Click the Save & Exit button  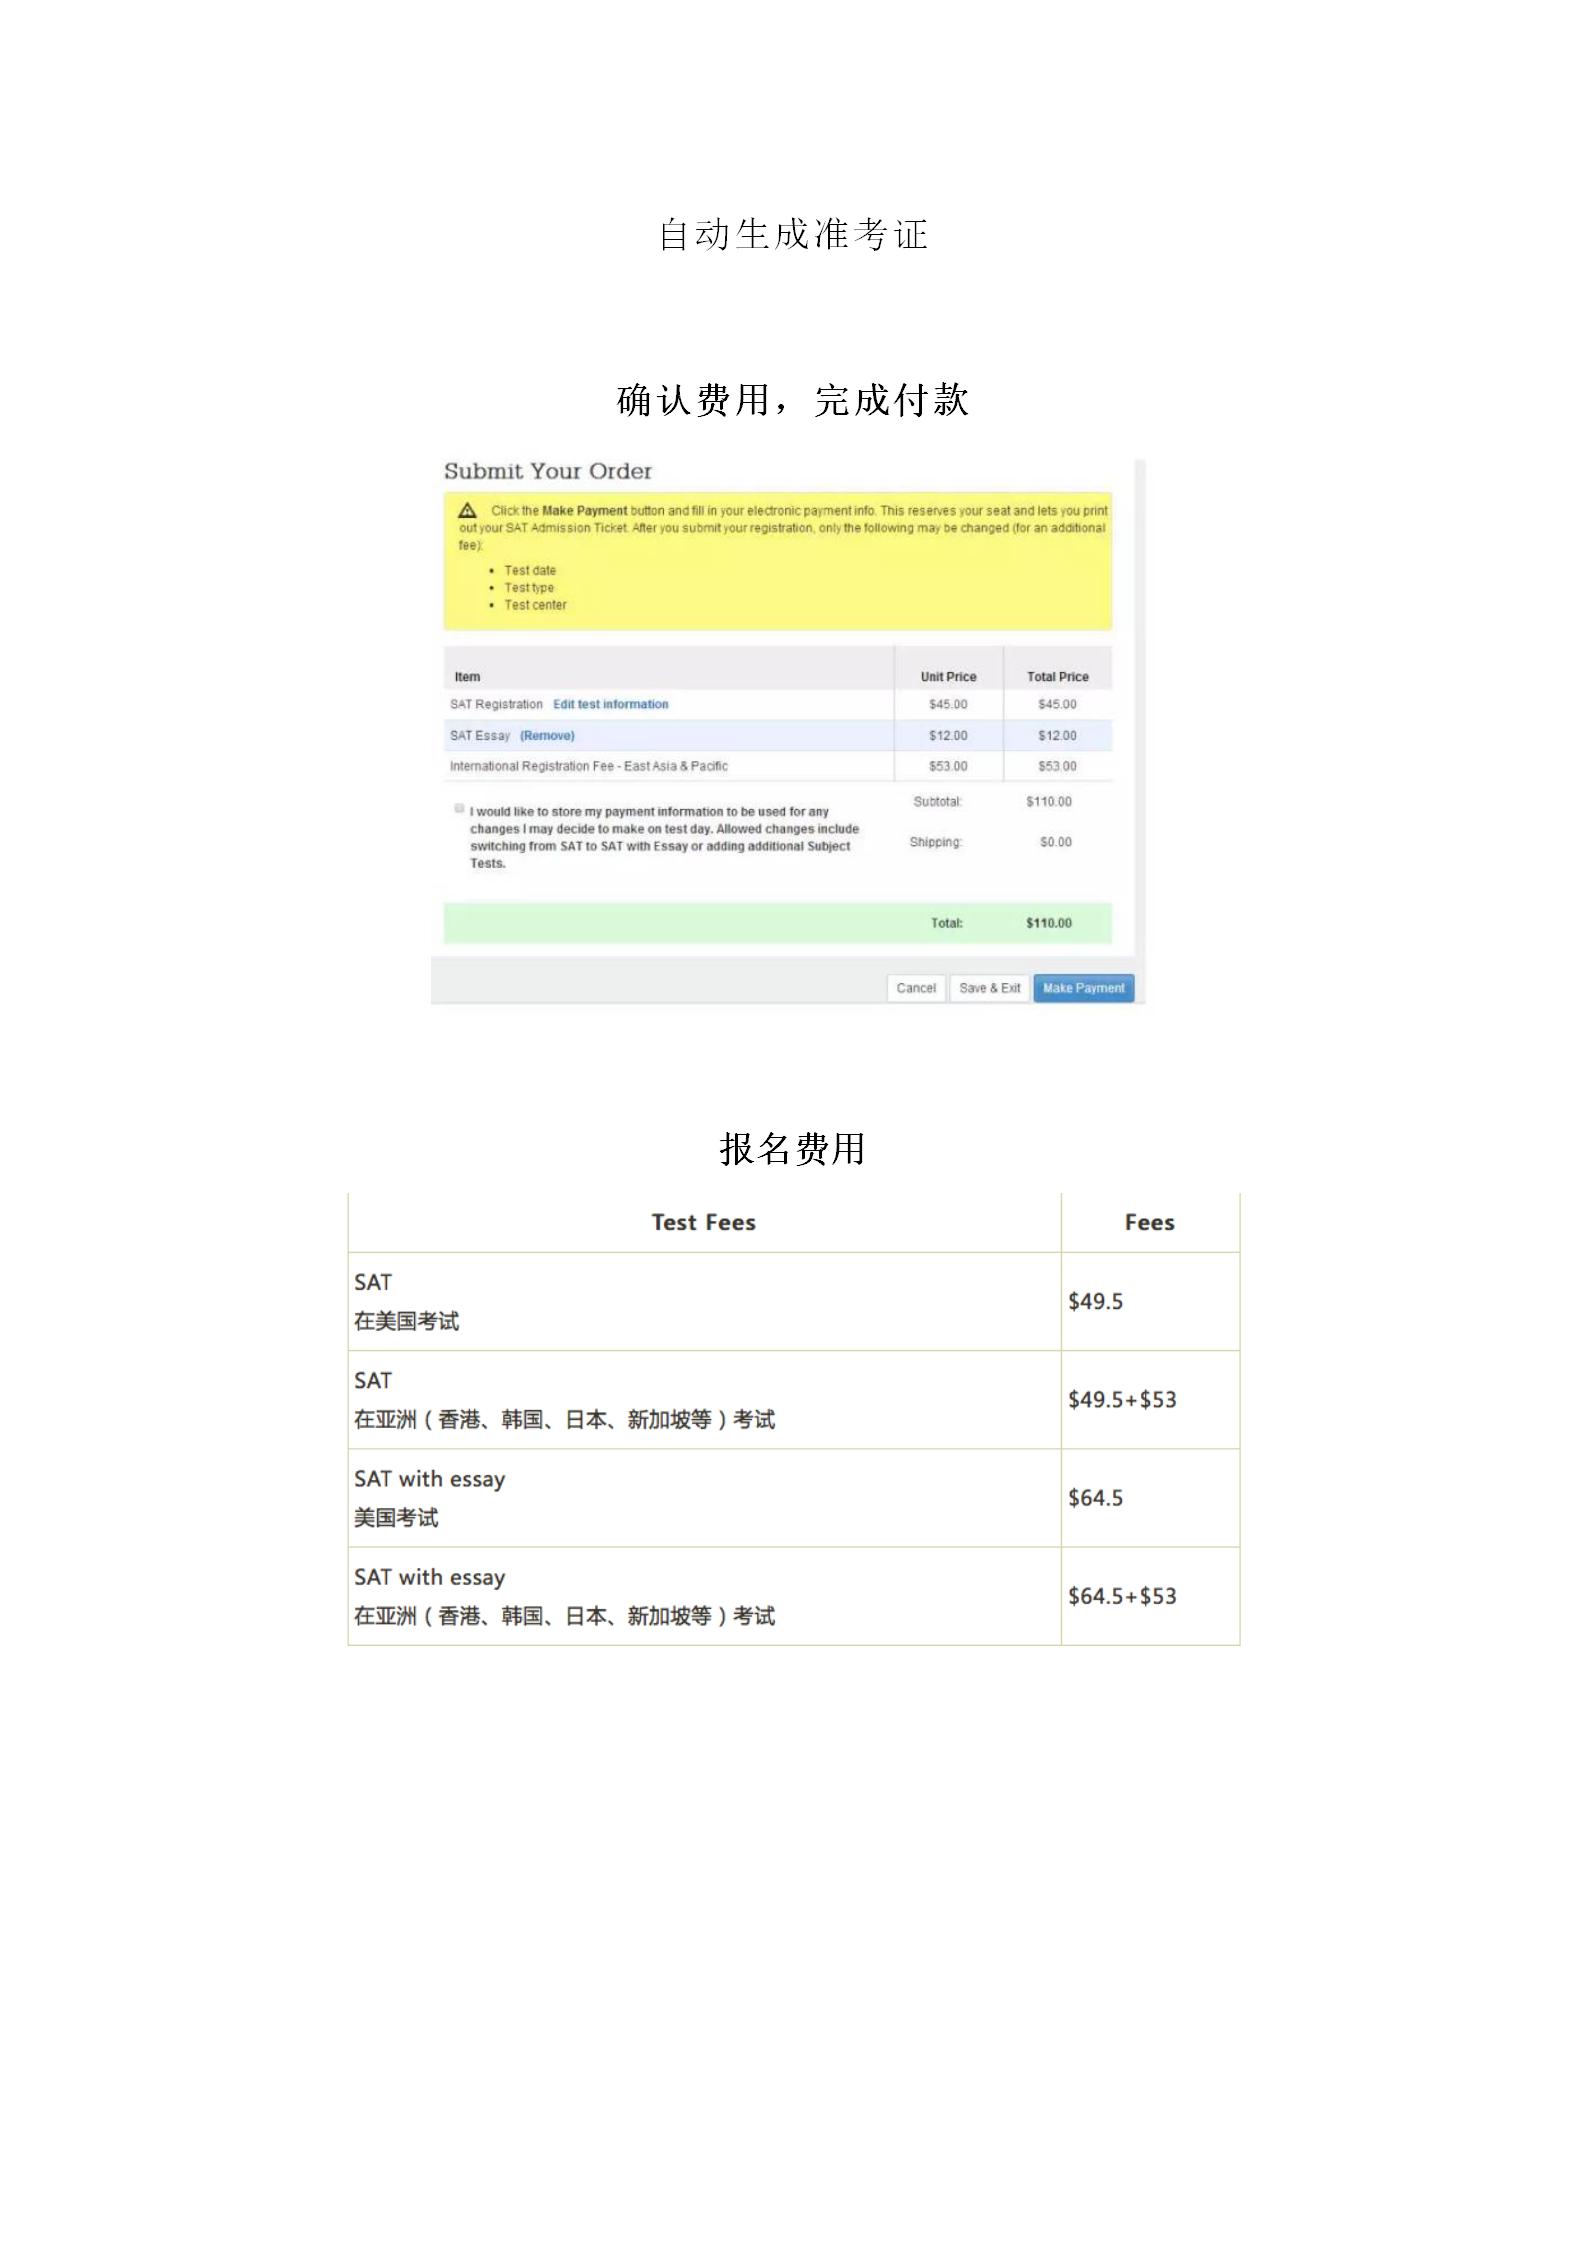tap(989, 988)
